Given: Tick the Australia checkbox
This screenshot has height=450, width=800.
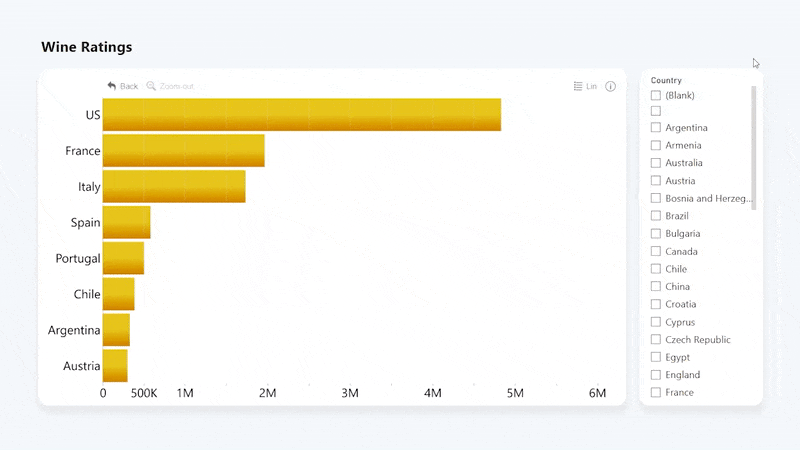Looking at the screenshot, I should [x=656, y=163].
